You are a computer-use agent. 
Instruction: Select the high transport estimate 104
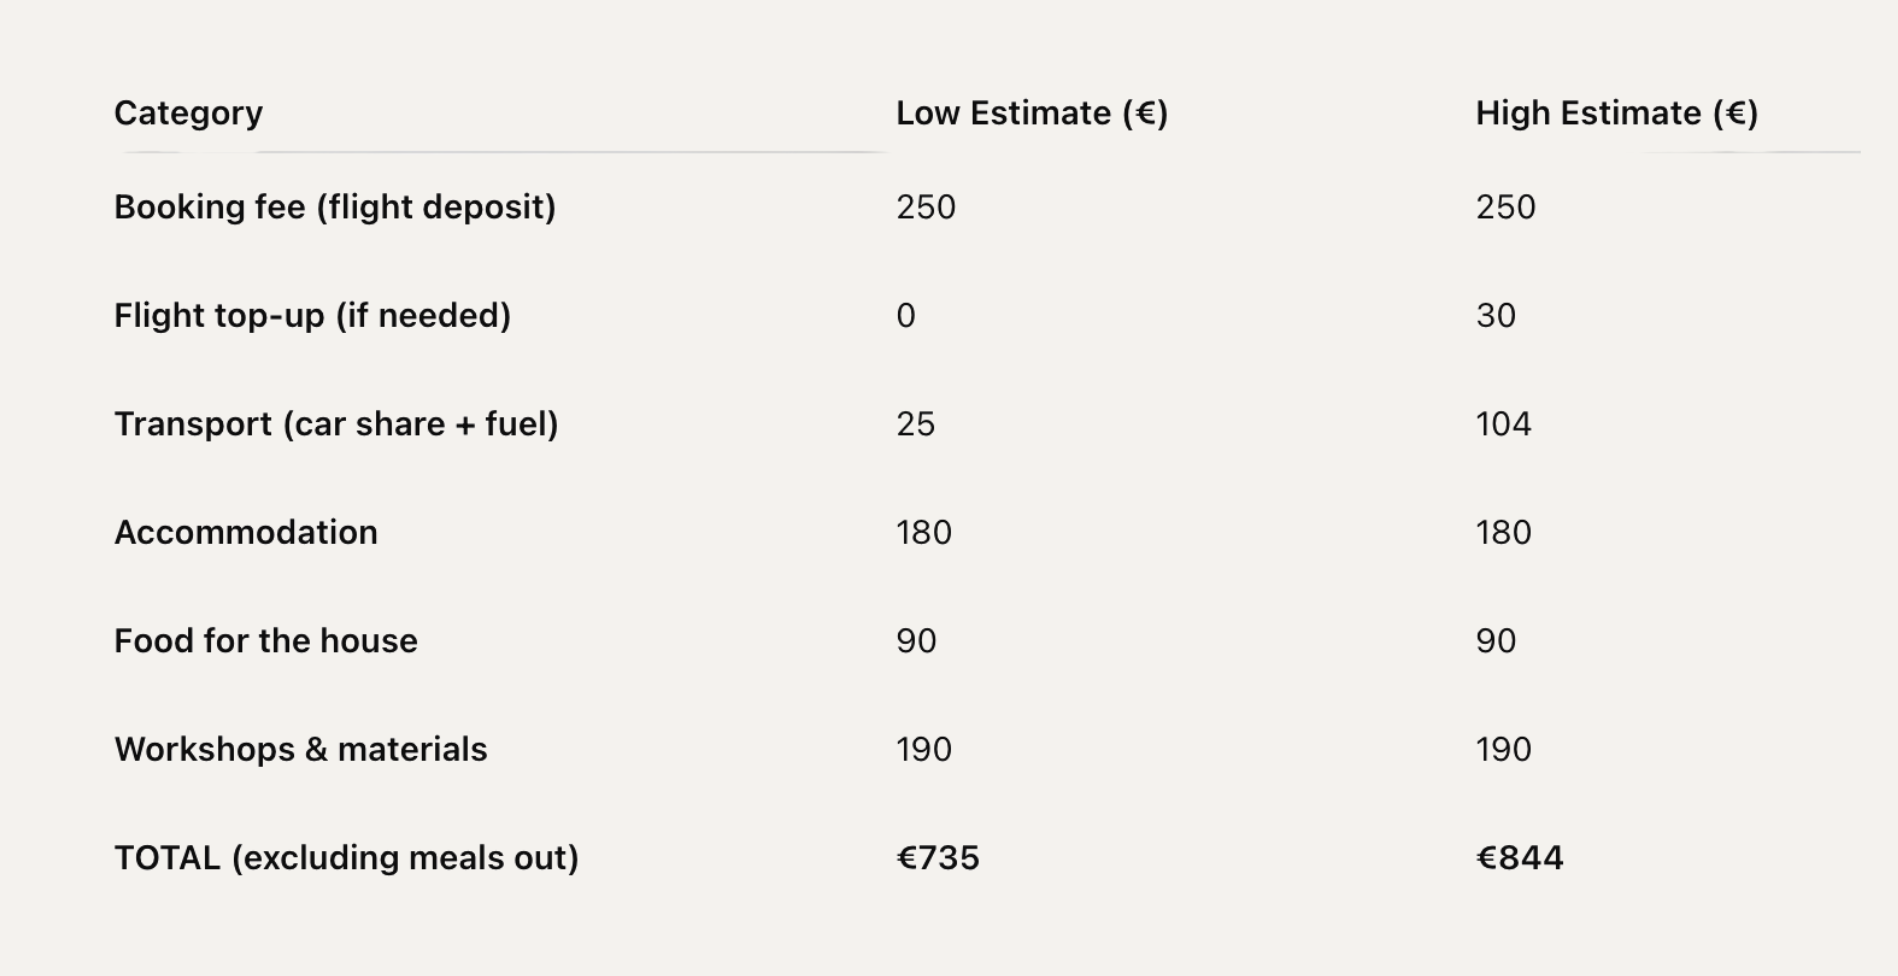(1503, 424)
